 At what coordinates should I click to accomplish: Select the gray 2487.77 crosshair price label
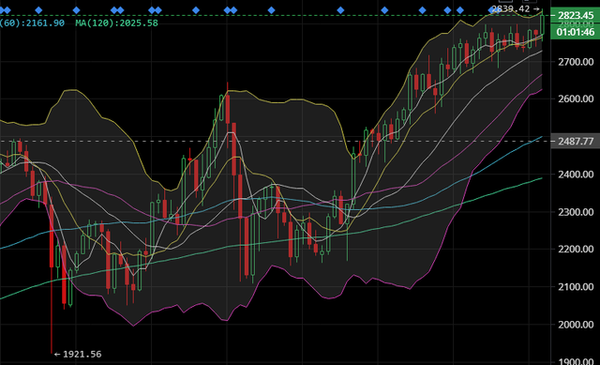pyautogui.click(x=575, y=141)
